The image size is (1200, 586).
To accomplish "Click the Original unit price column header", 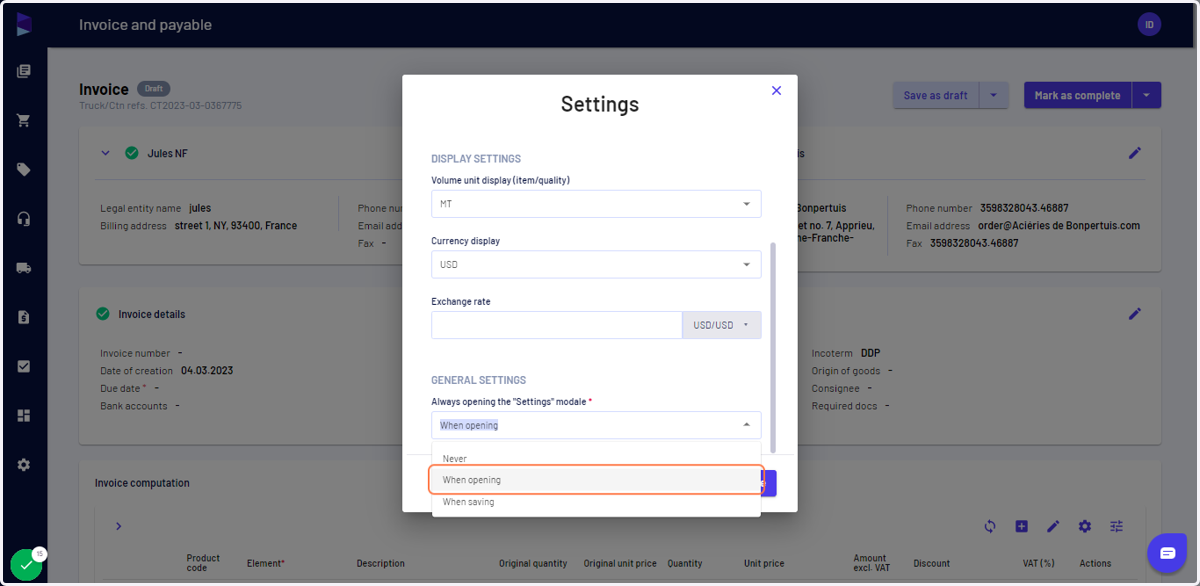I will (620, 564).
